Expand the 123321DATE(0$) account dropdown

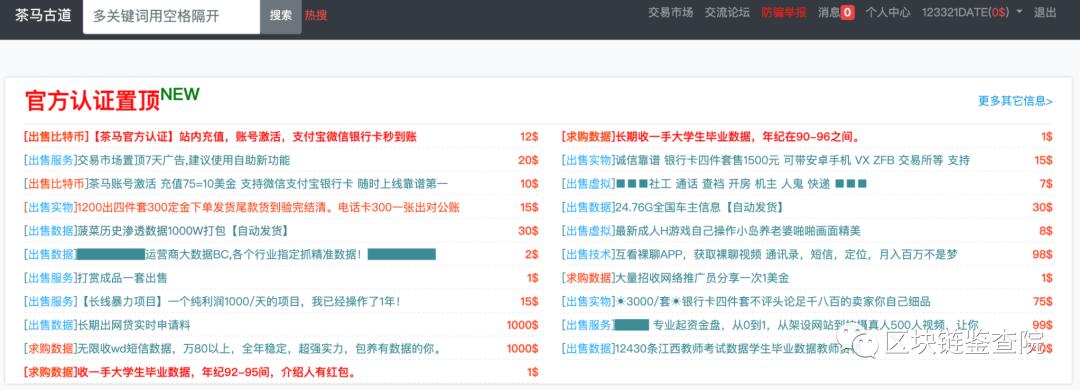[972, 12]
